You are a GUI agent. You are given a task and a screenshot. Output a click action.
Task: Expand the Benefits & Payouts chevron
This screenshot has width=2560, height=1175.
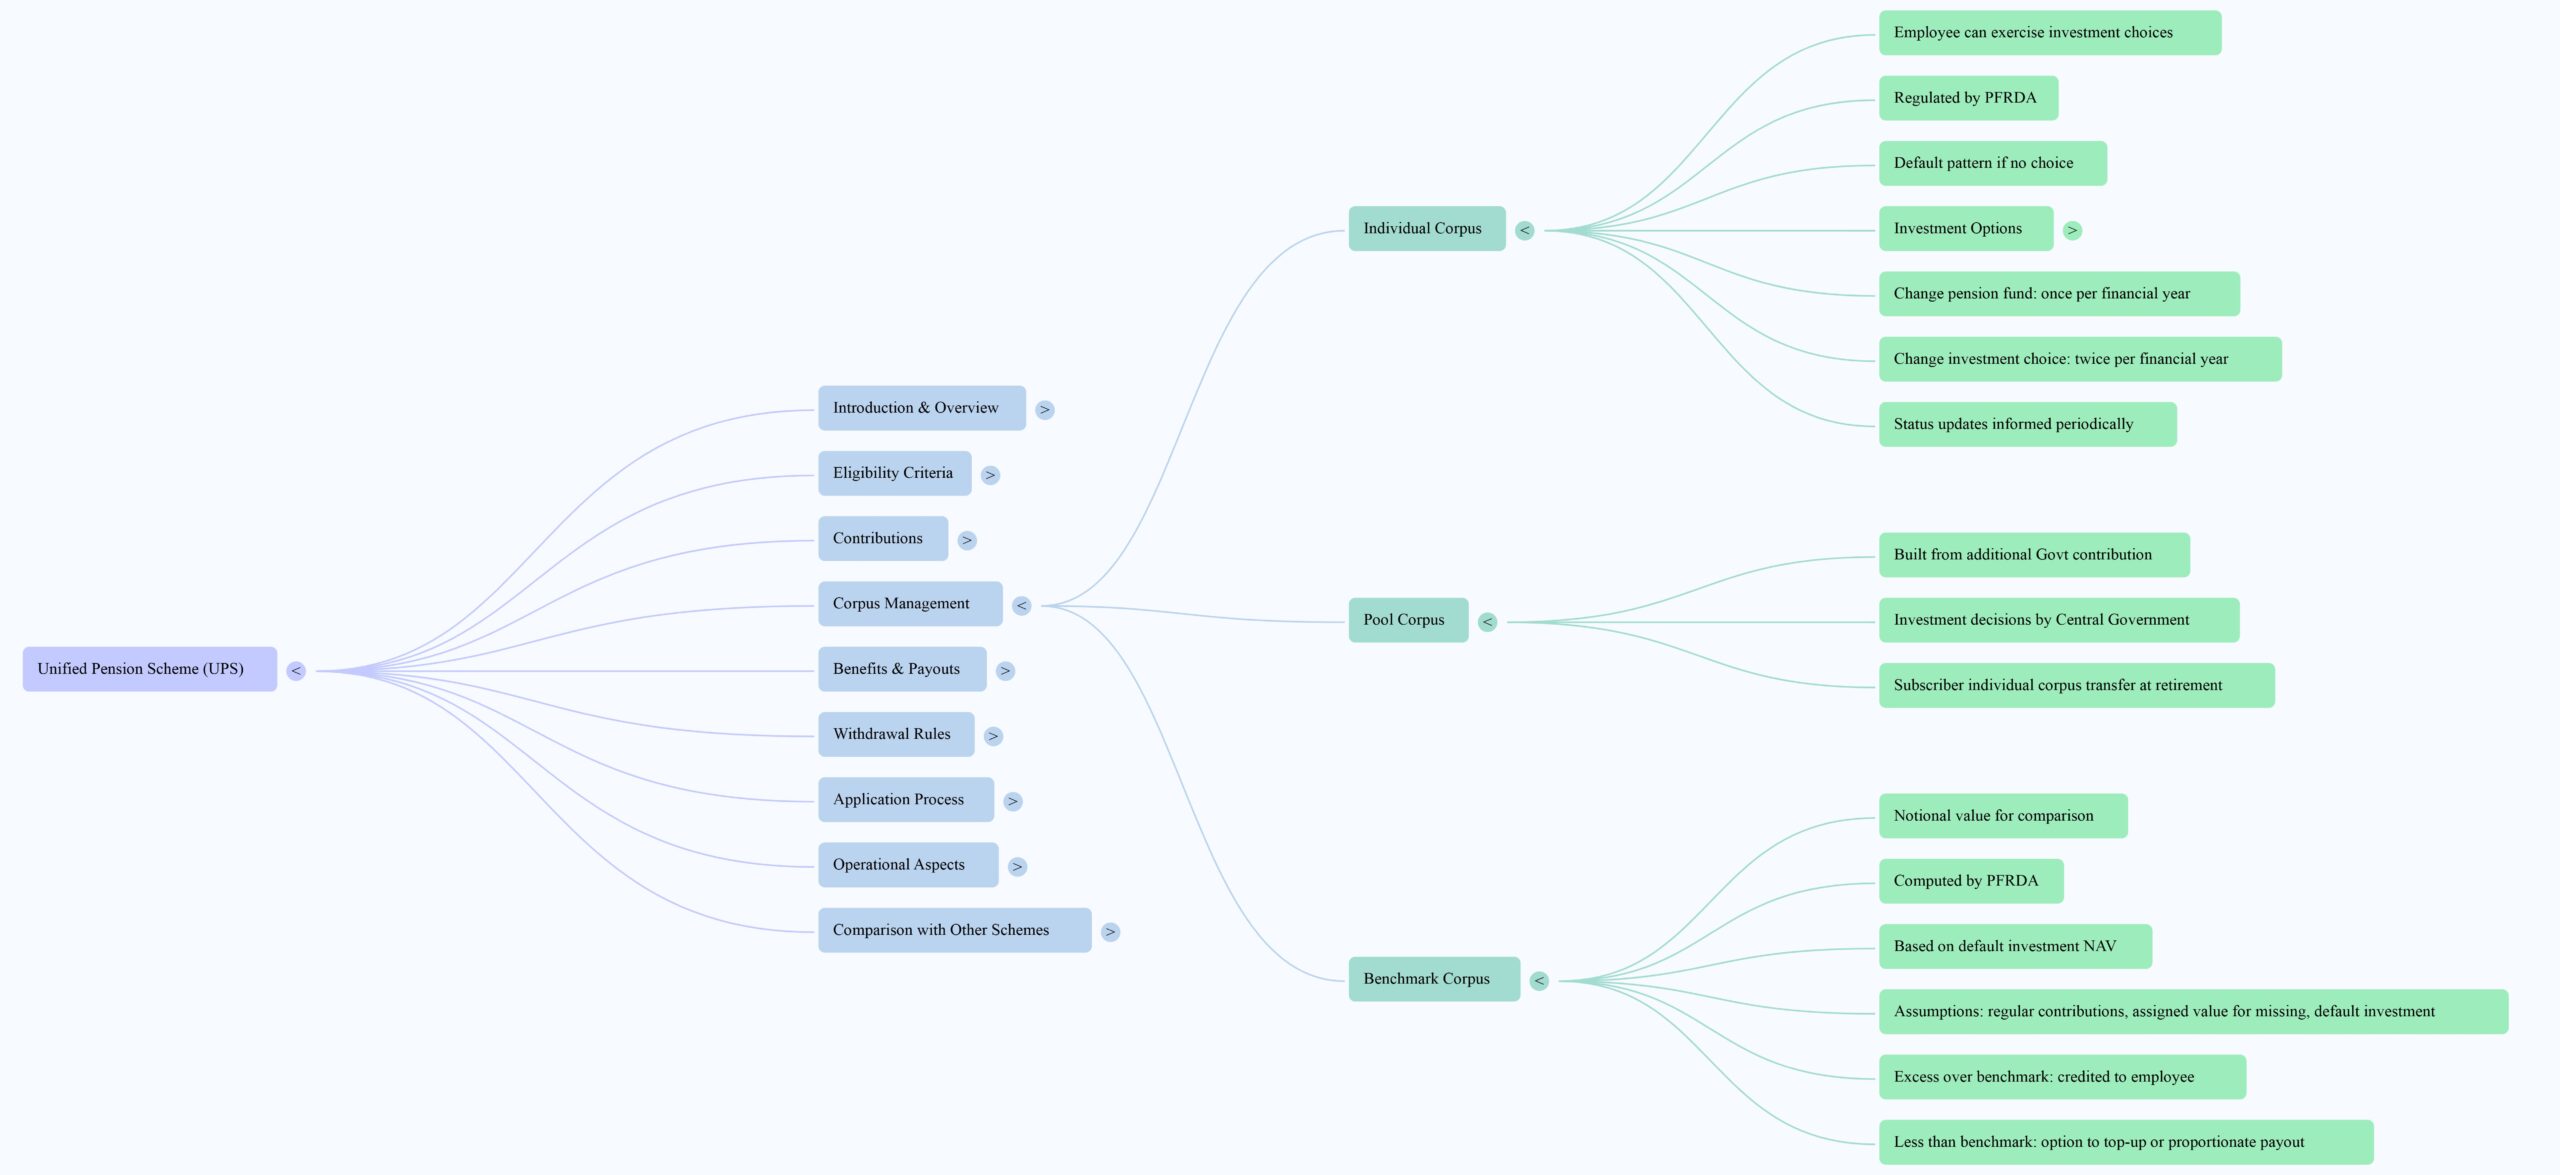pos(1005,671)
